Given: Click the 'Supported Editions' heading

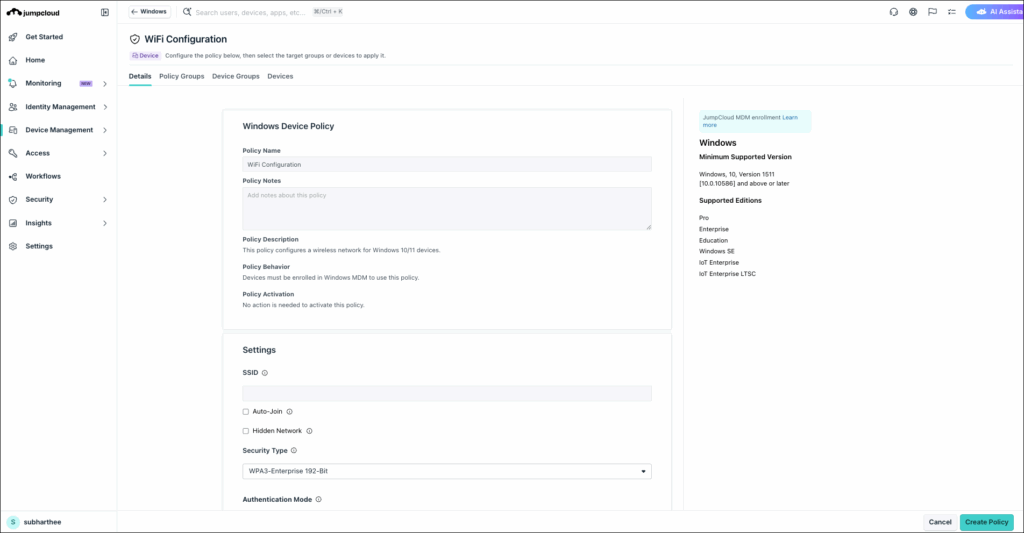Looking at the screenshot, I should [730, 201].
